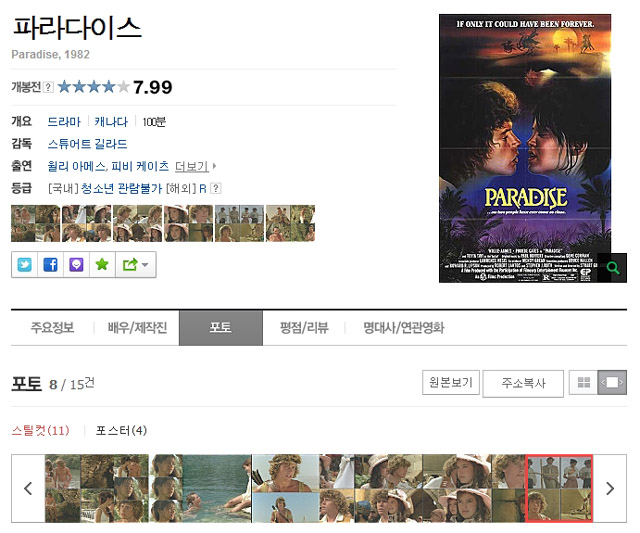This screenshot has height=533, width=640.
Task: Click the 주소복사 button
Action: click(x=523, y=383)
